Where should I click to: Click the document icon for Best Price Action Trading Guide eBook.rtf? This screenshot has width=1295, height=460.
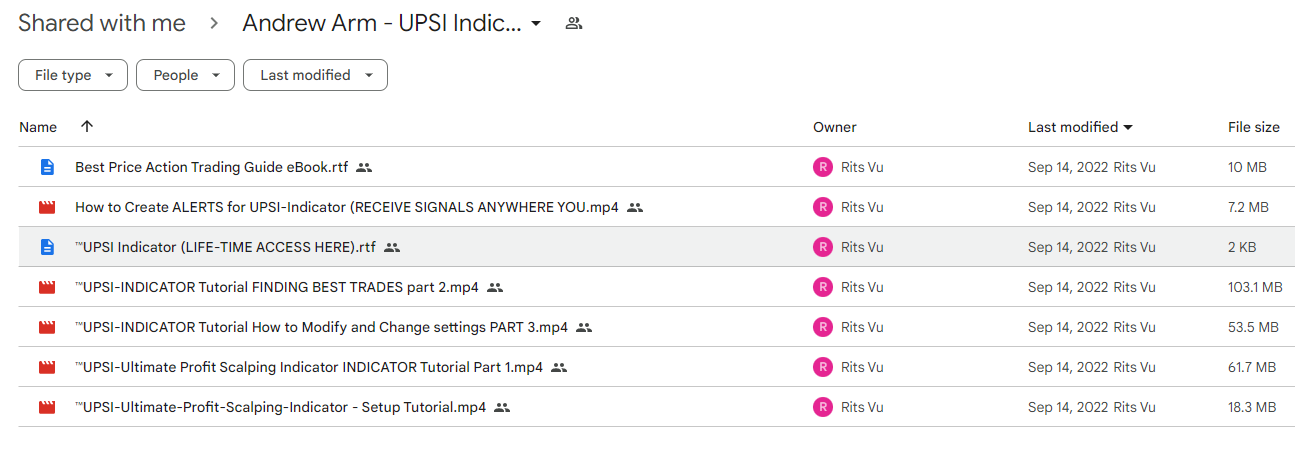[47, 167]
